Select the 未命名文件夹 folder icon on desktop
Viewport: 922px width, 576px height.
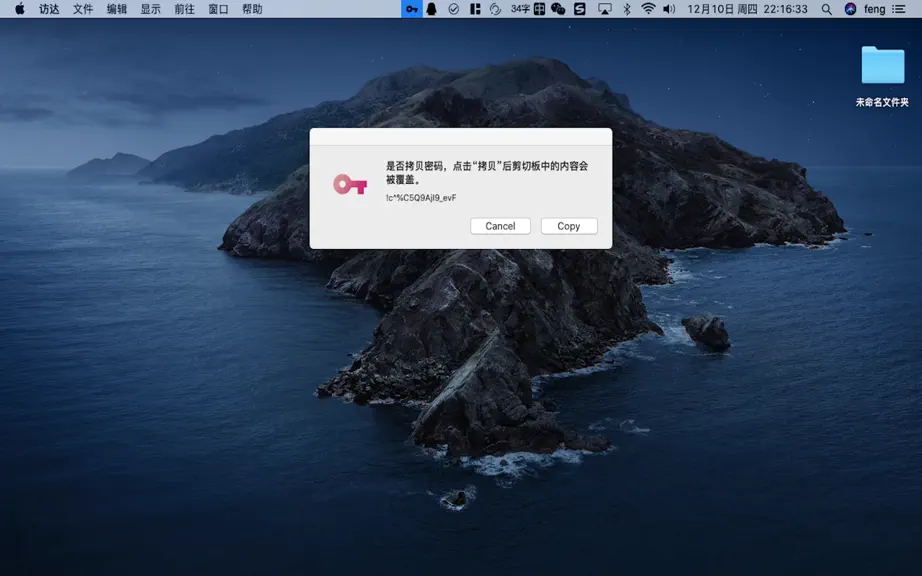point(883,65)
